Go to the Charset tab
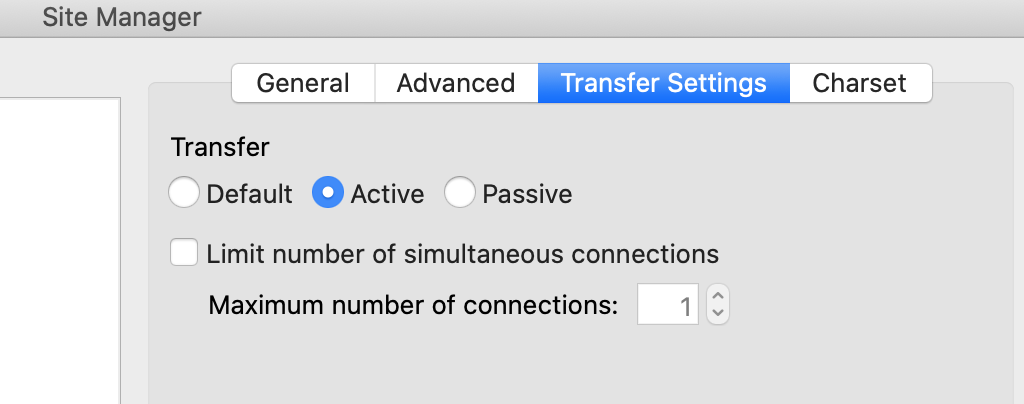Viewport: 1024px width, 404px height. [x=860, y=83]
